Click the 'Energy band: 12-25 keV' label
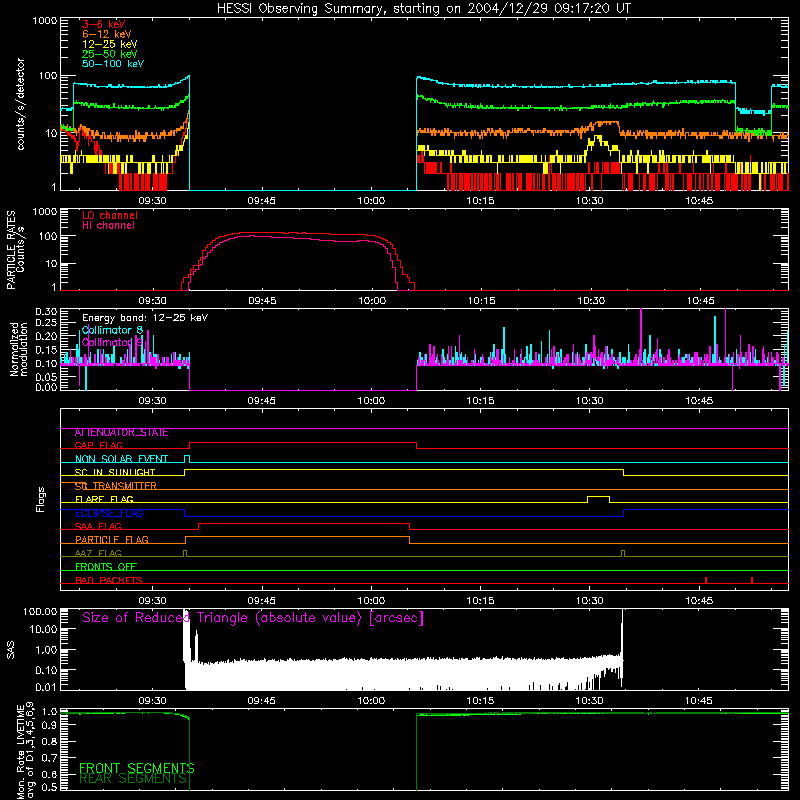 pos(145,318)
